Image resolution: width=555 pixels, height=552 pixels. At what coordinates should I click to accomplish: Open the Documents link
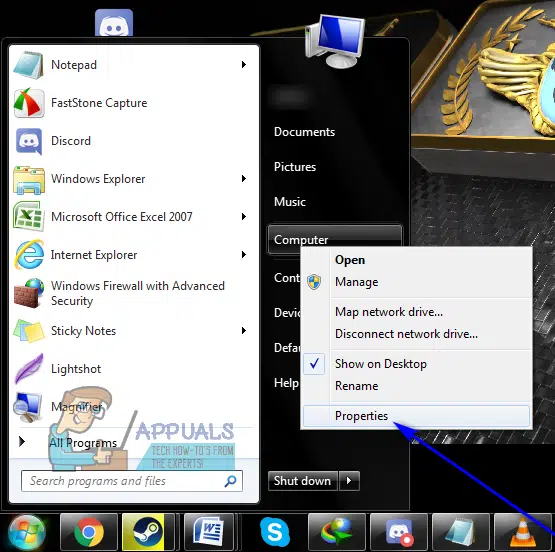(x=304, y=132)
